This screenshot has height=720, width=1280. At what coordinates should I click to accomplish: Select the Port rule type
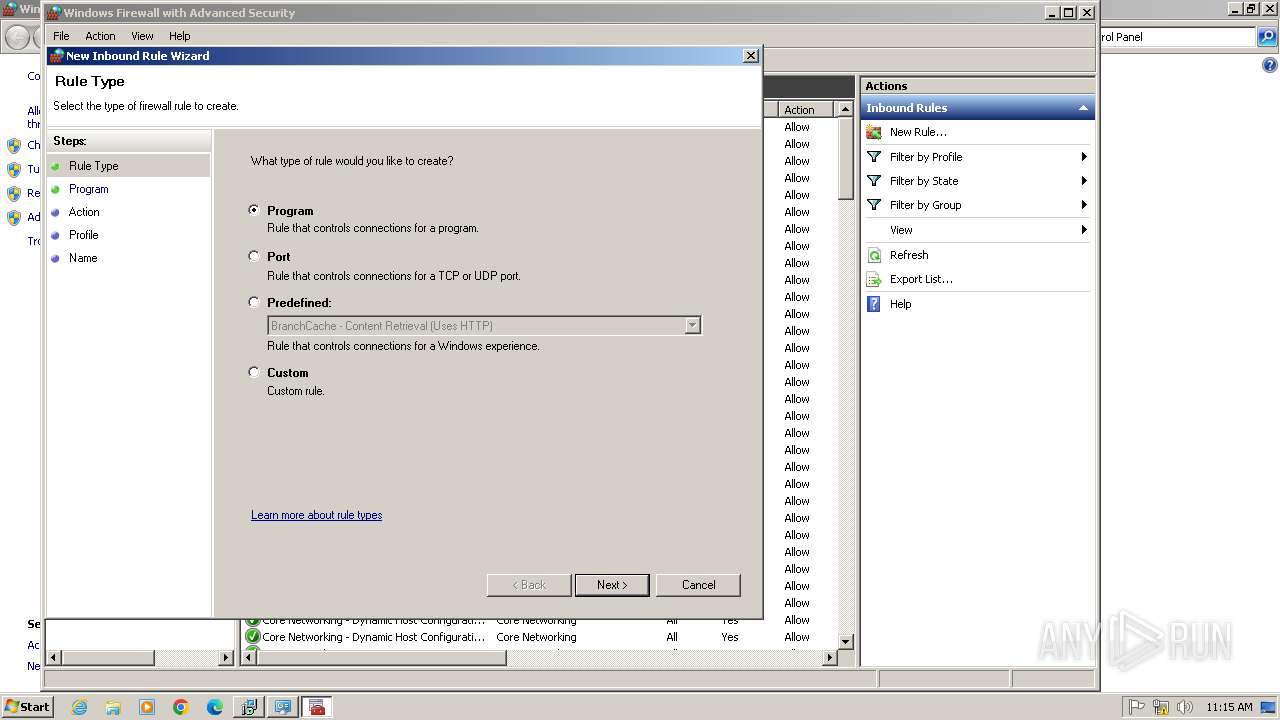(254, 256)
